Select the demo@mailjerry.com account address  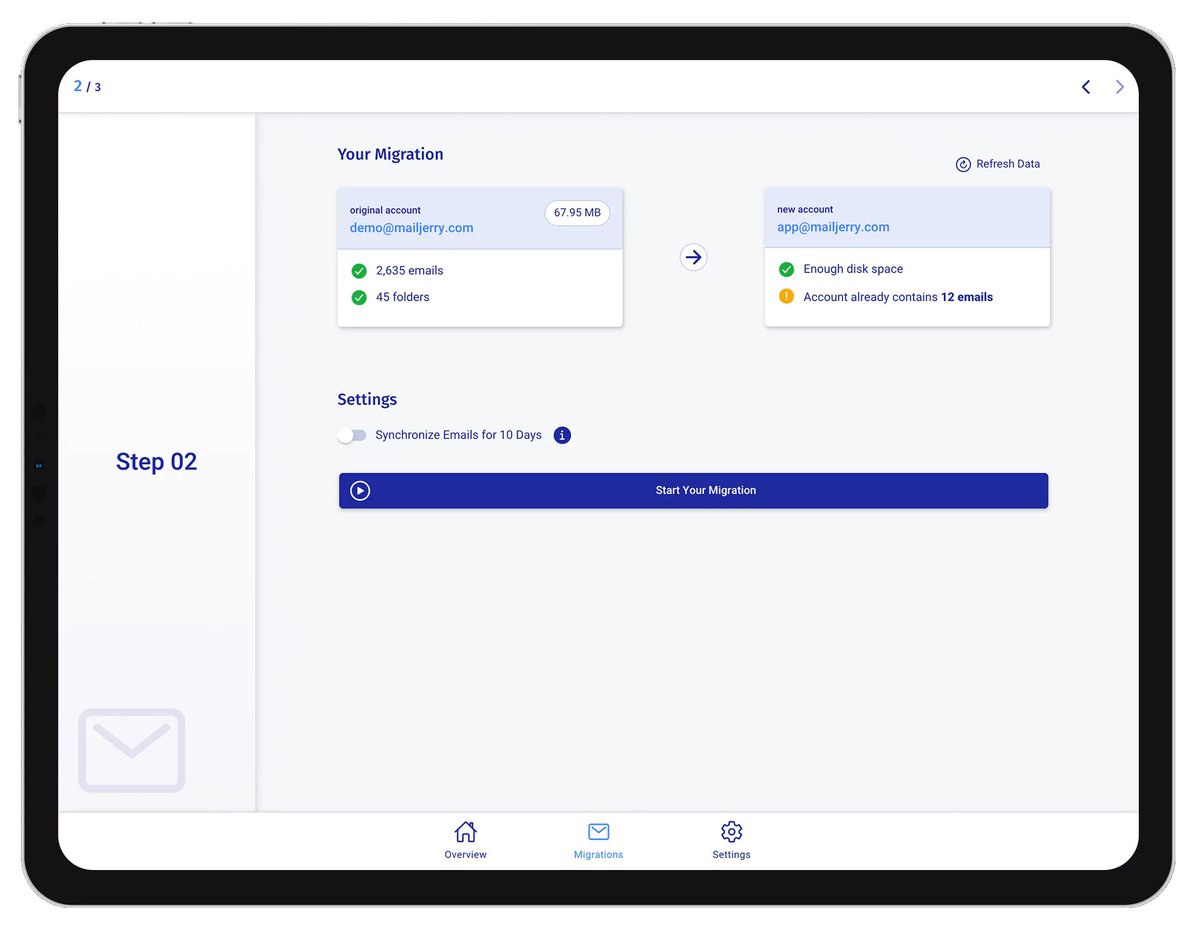pyautogui.click(x=411, y=228)
